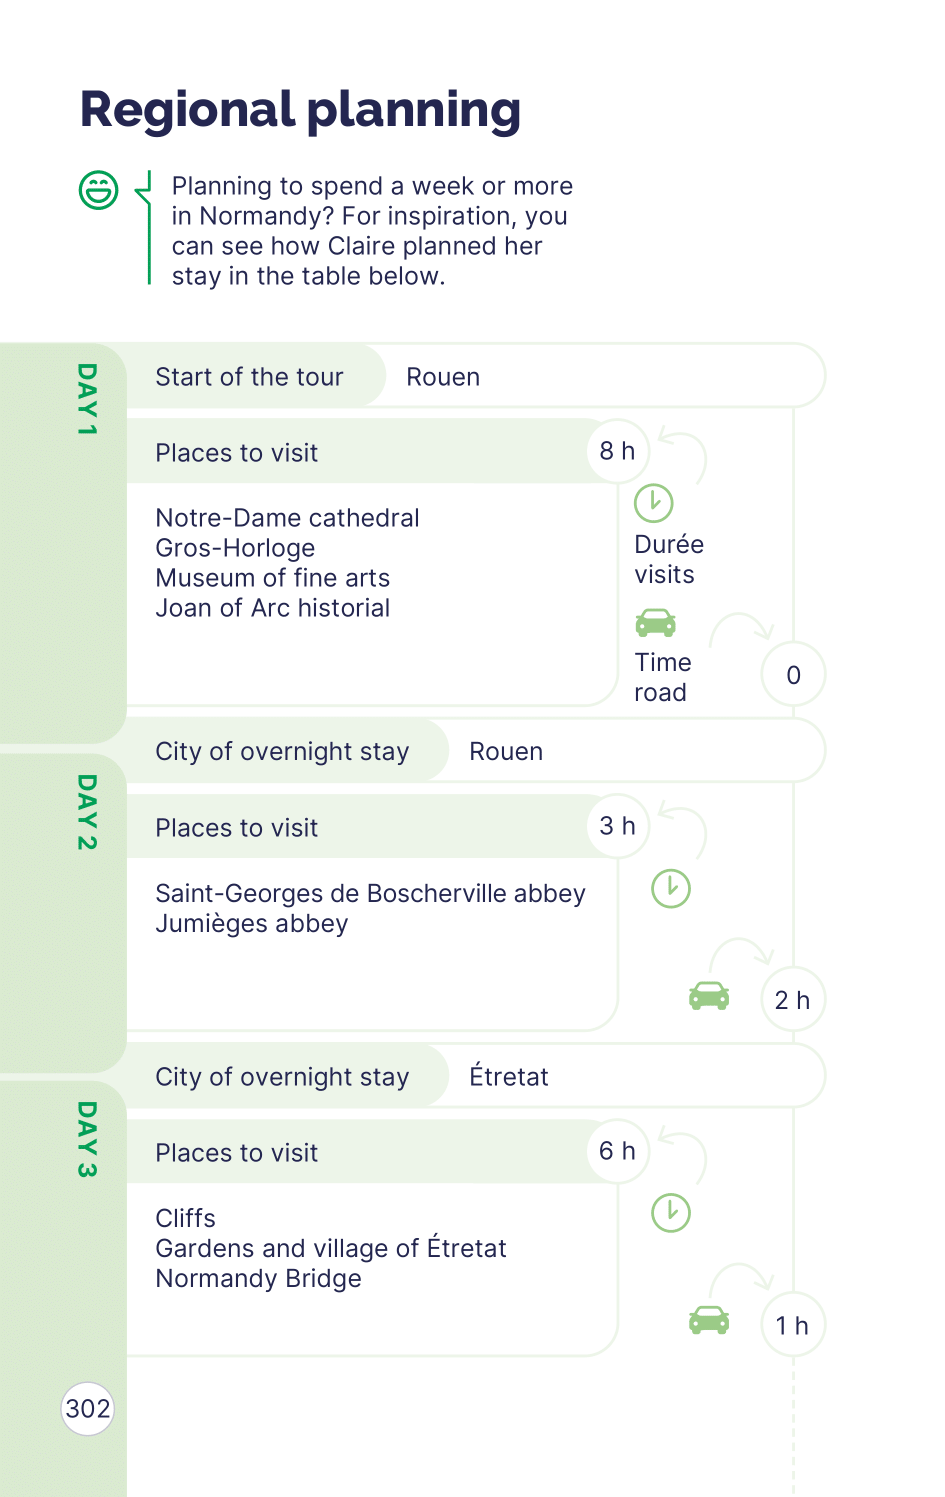Click the 0 road time badge
The height and width of the screenshot is (1497, 945).
pyautogui.click(x=793, y=675)
